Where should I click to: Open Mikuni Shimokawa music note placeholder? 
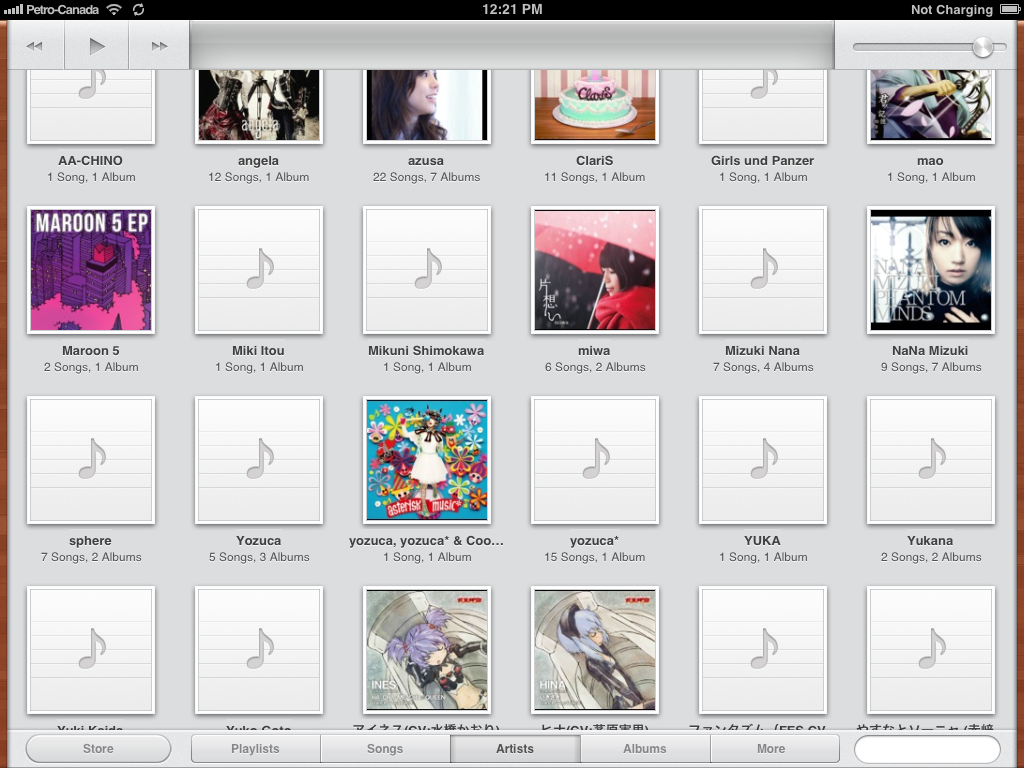point(426,270)
